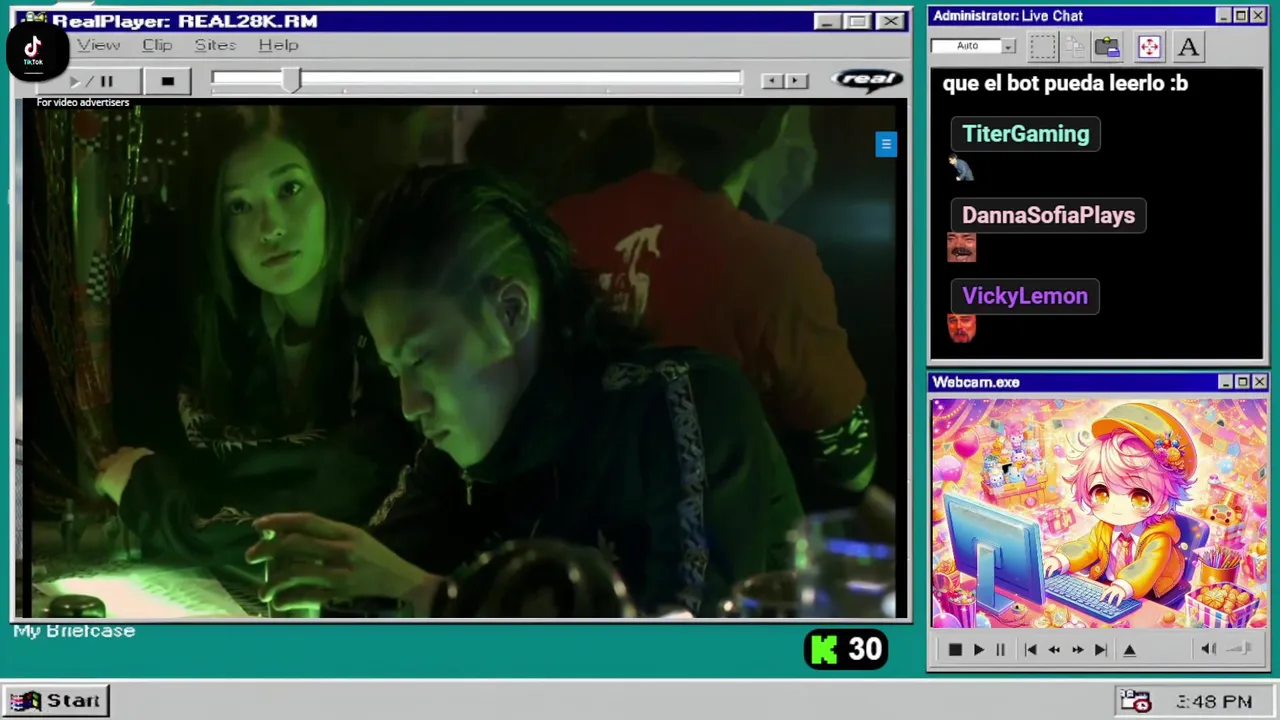Click the Pause button in Webcam.exe controls
1280x720 pixels.
pyautogui.click(x=1000, y=650)
